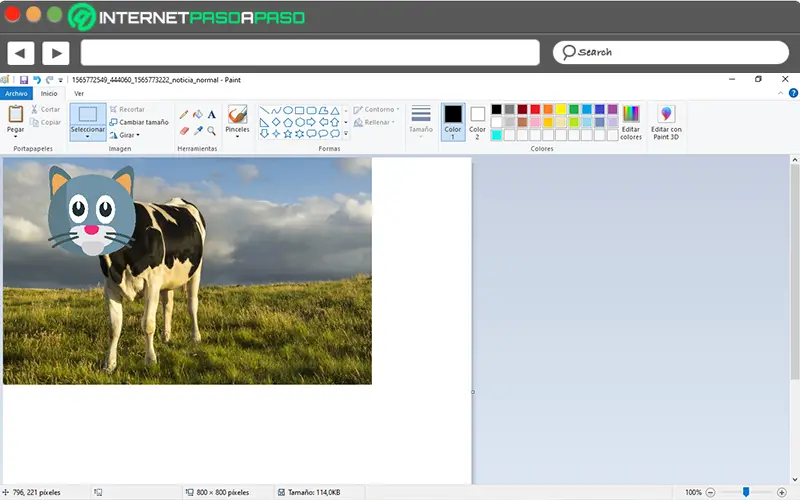Choose the red palette swatch
800x500 pixels.
coord(535,109)
